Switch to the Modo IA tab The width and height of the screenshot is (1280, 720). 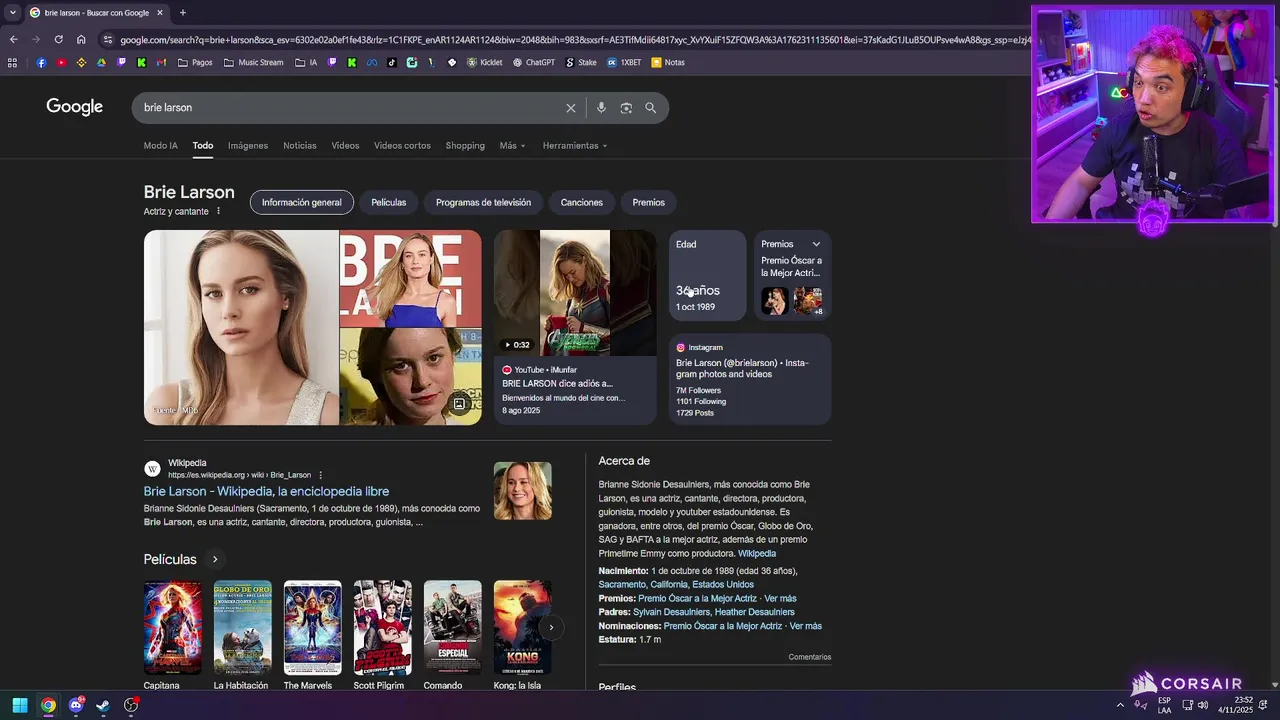(161, 146)
